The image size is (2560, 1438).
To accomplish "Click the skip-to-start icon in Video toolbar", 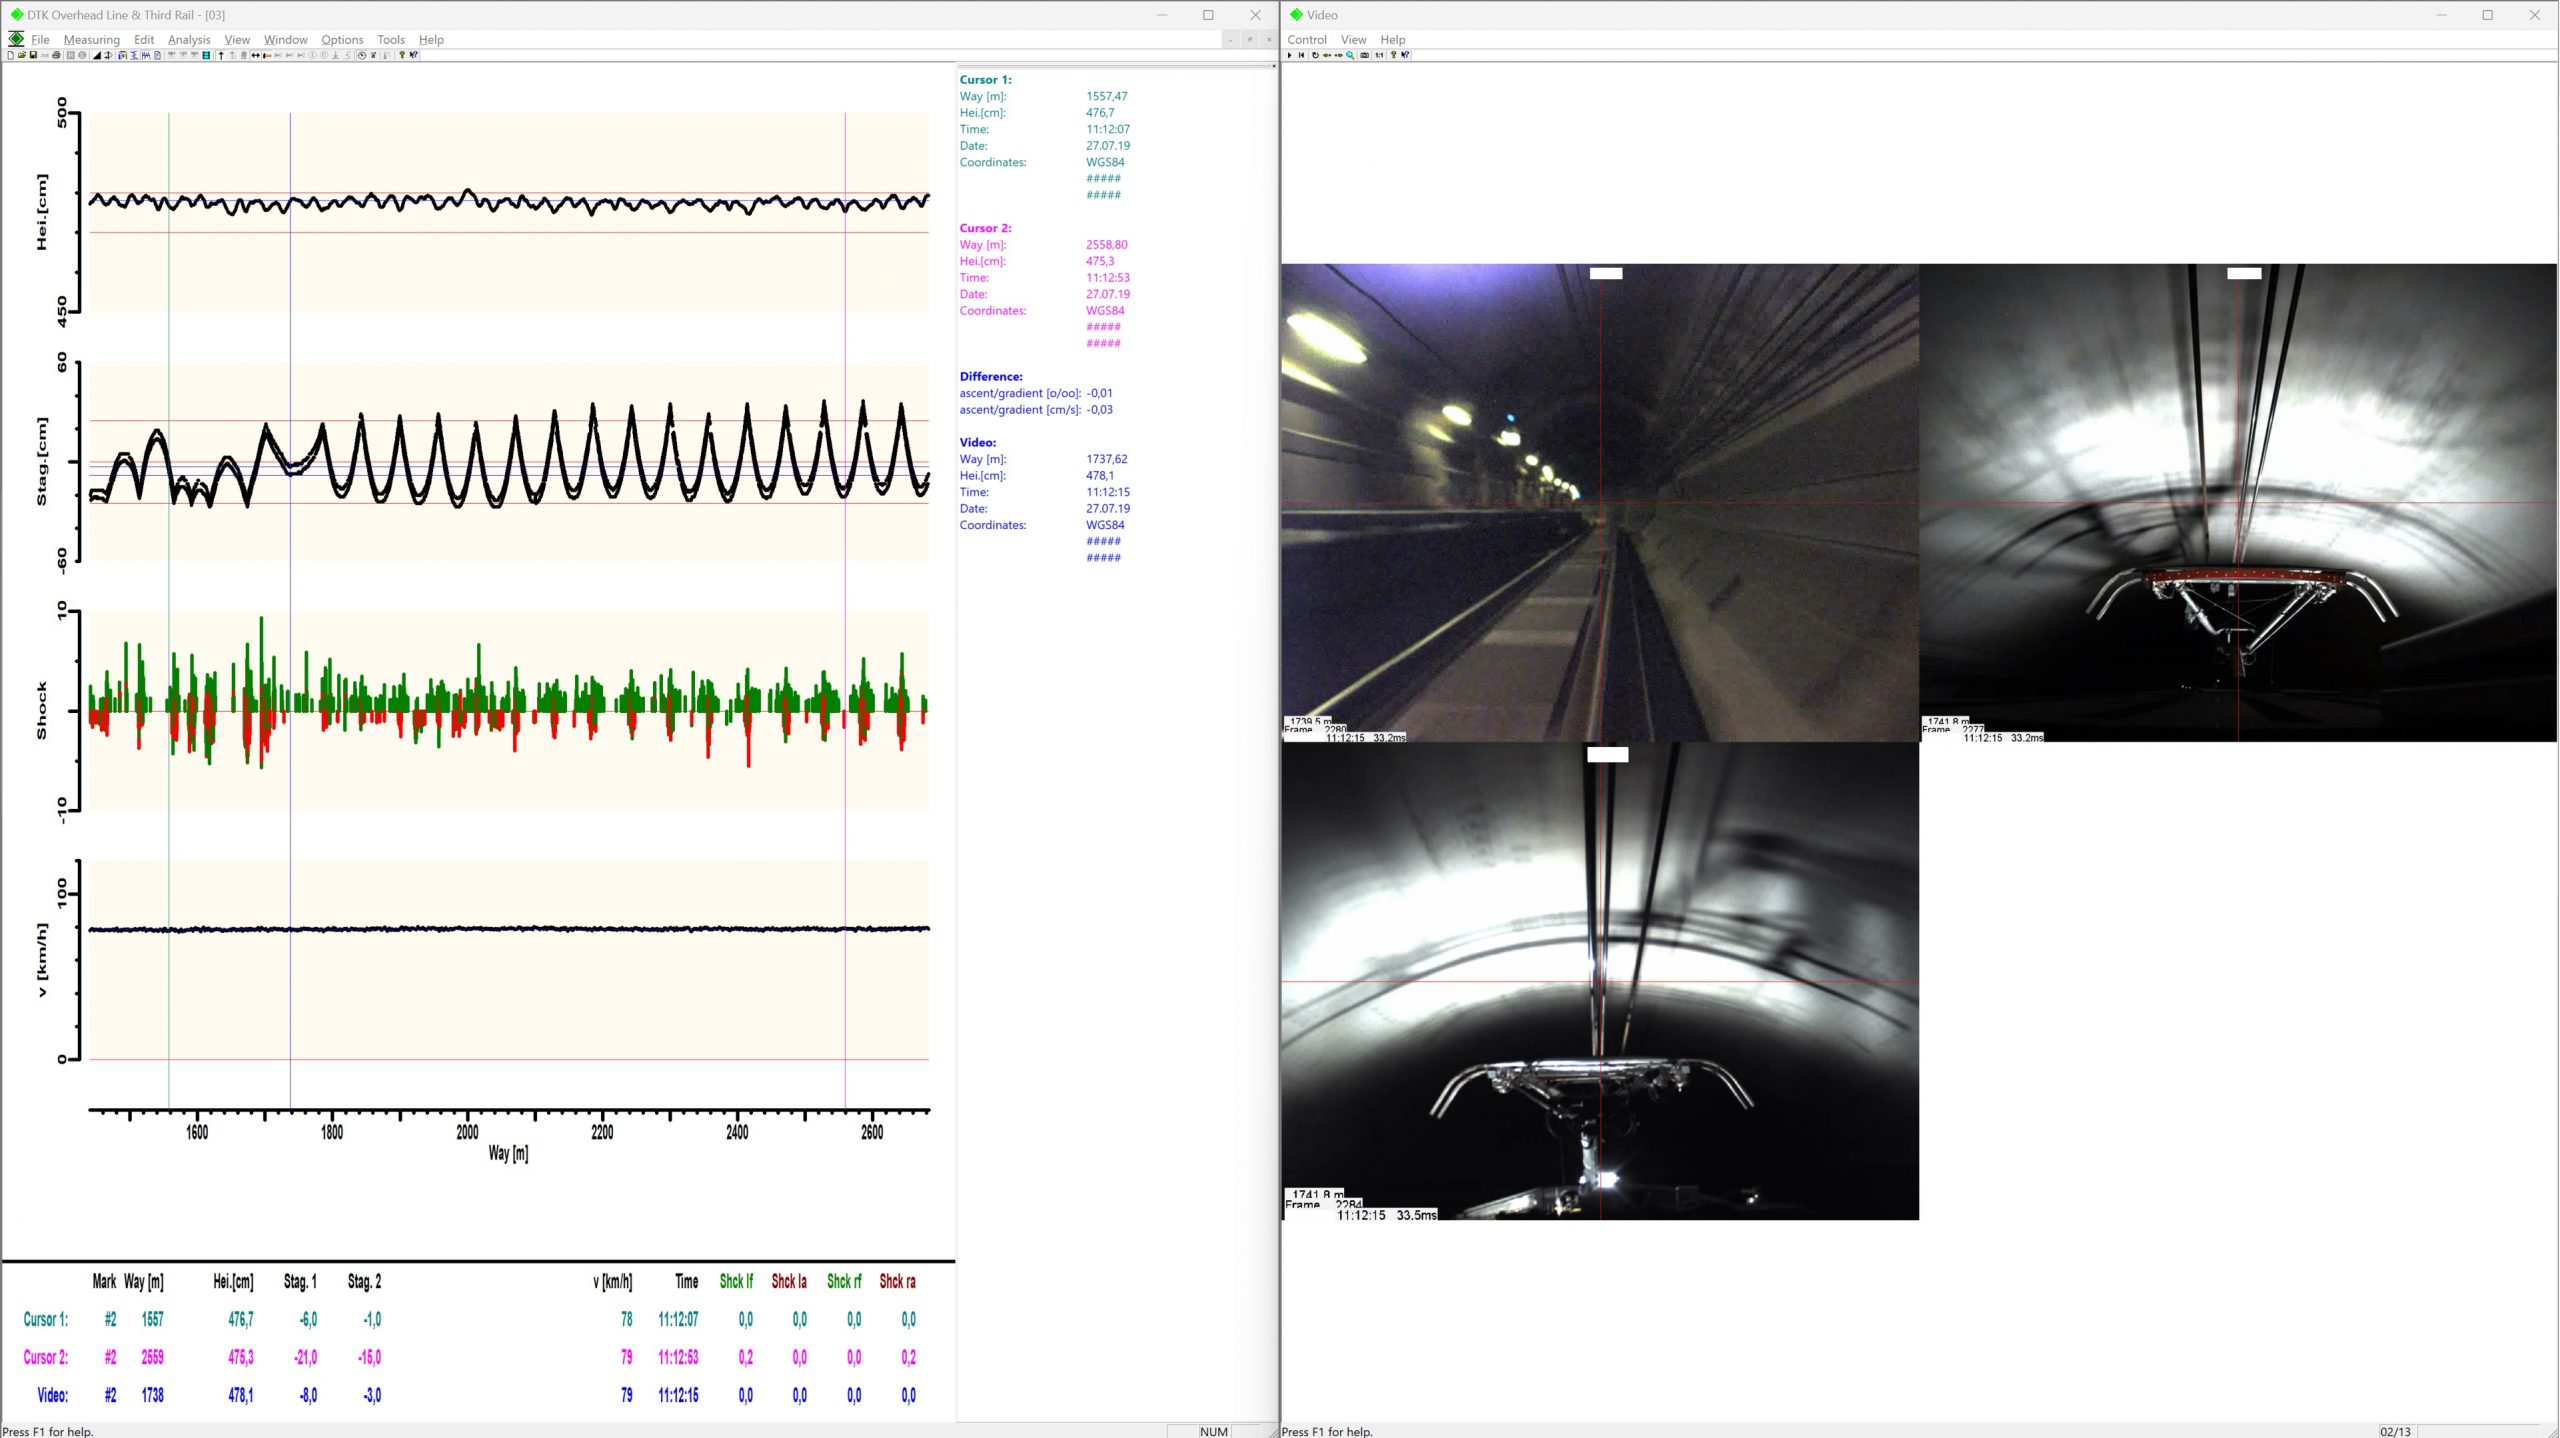I will 1301,55.
